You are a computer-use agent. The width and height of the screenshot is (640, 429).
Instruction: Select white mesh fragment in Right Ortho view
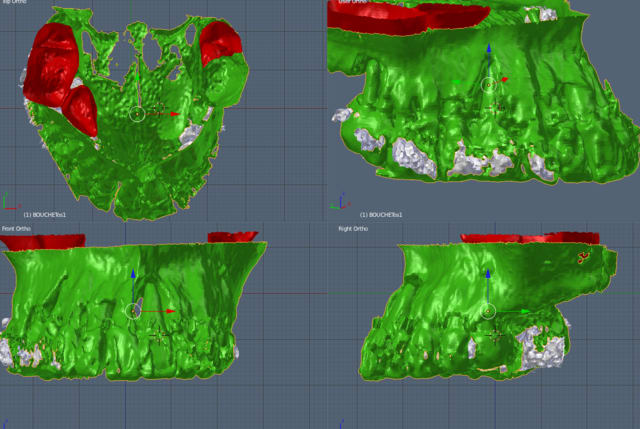point(541,347)
